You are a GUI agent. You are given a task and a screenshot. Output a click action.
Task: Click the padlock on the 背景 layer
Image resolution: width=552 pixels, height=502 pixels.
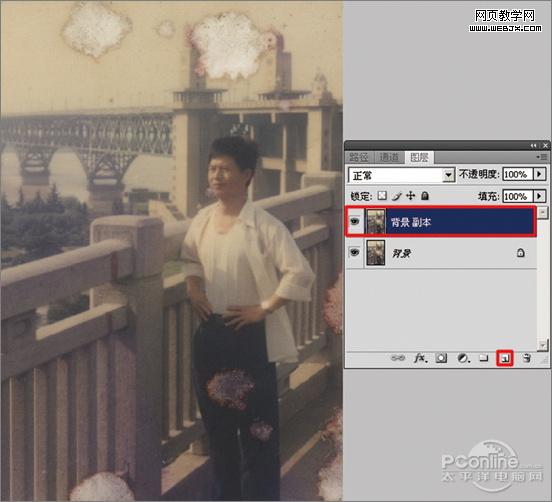point(521,252)
